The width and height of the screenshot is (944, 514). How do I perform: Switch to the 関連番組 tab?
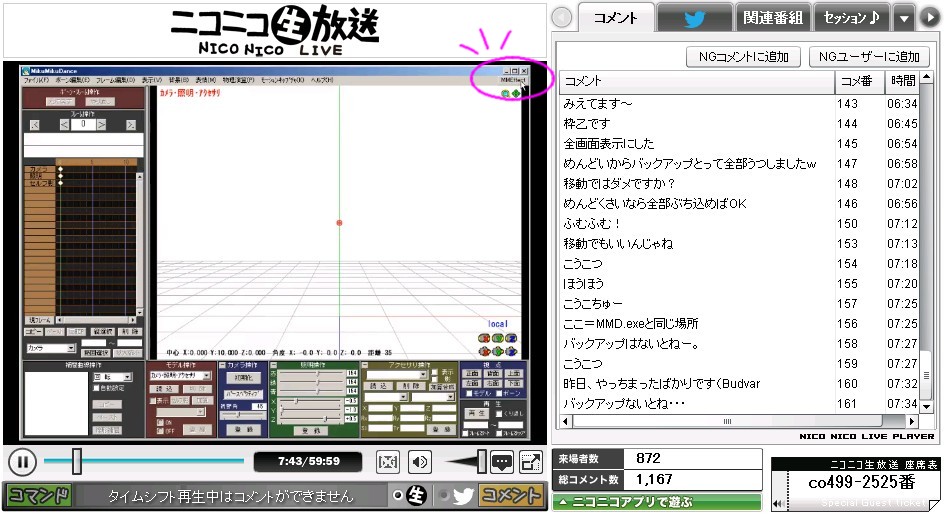click(x=772, y=18)
